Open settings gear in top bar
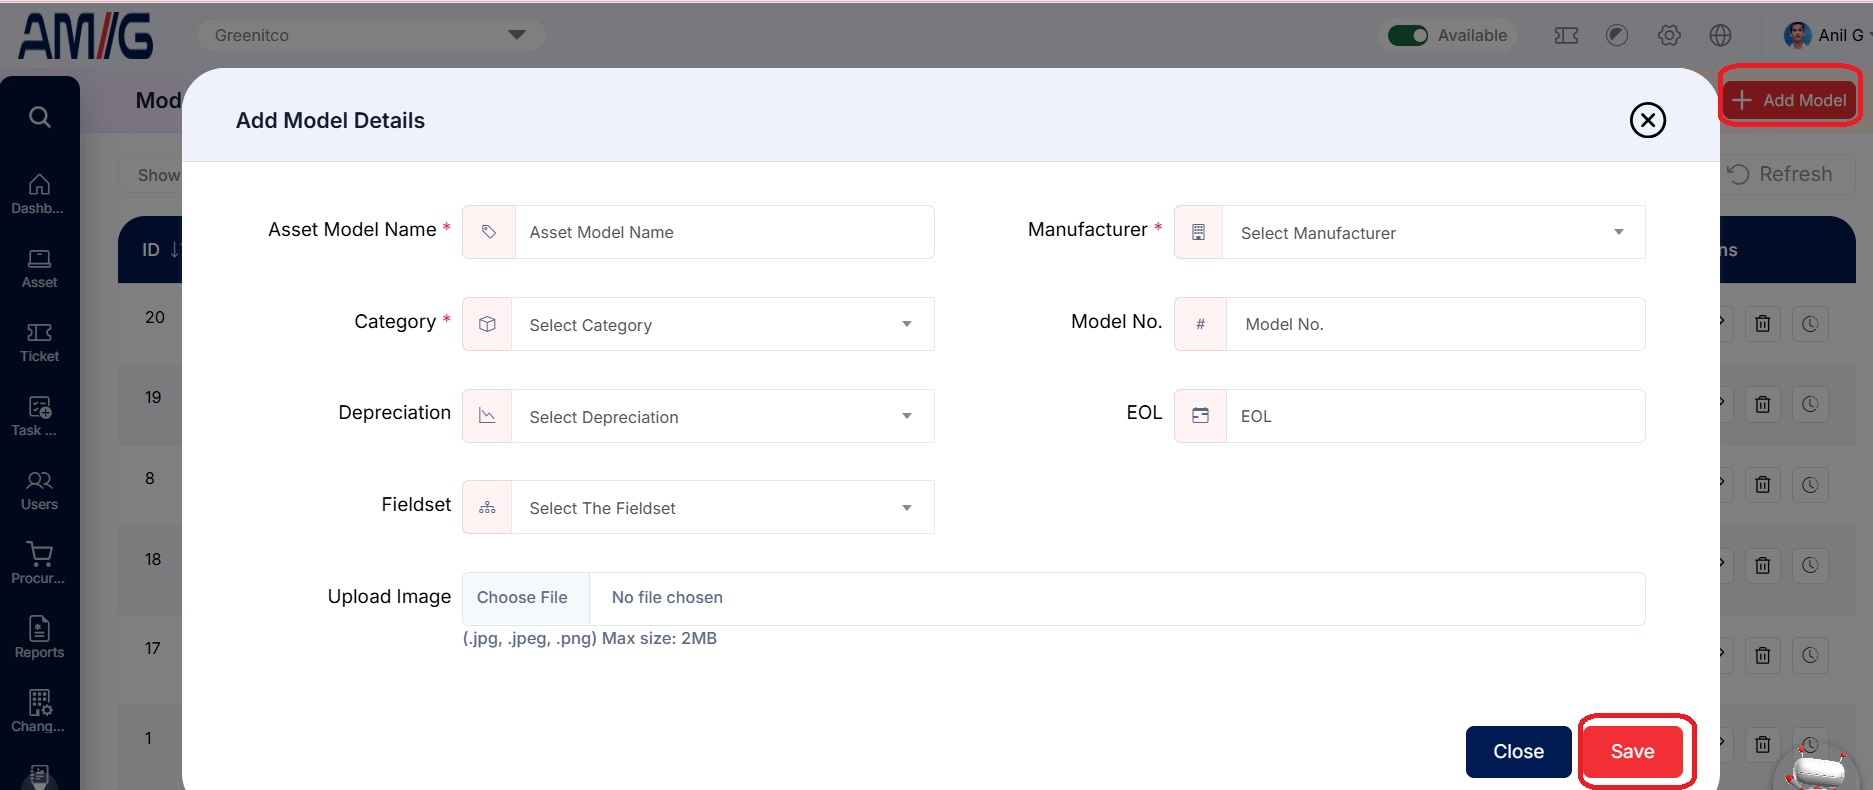1873x790 pixels. [1669, 36]
